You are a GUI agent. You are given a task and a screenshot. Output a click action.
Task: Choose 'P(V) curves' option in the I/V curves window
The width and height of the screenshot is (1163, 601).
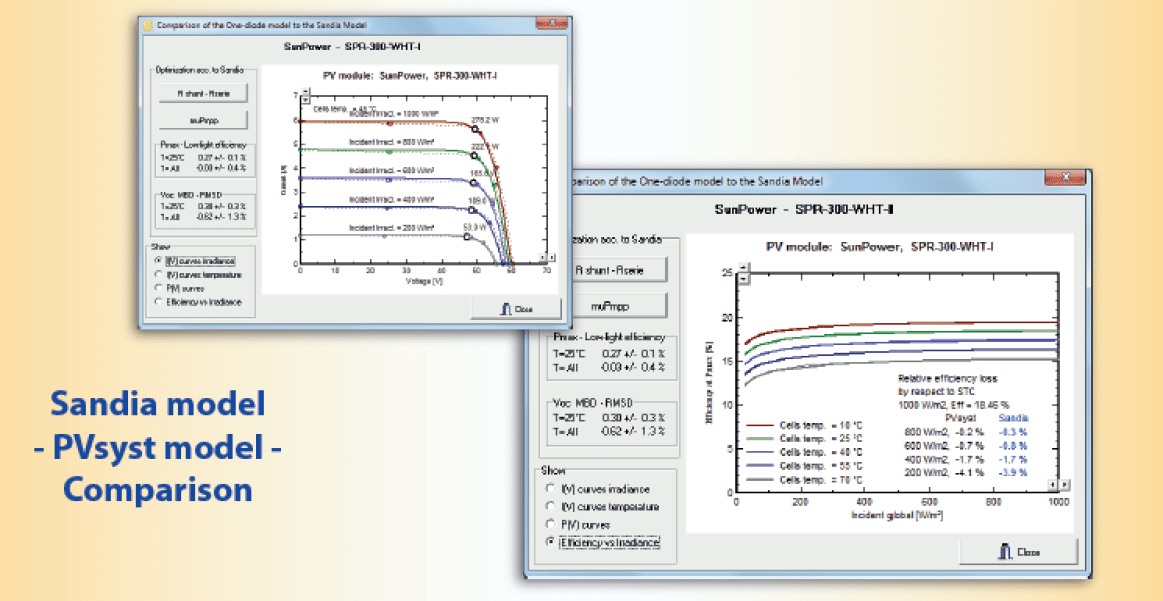coord(160,288)
